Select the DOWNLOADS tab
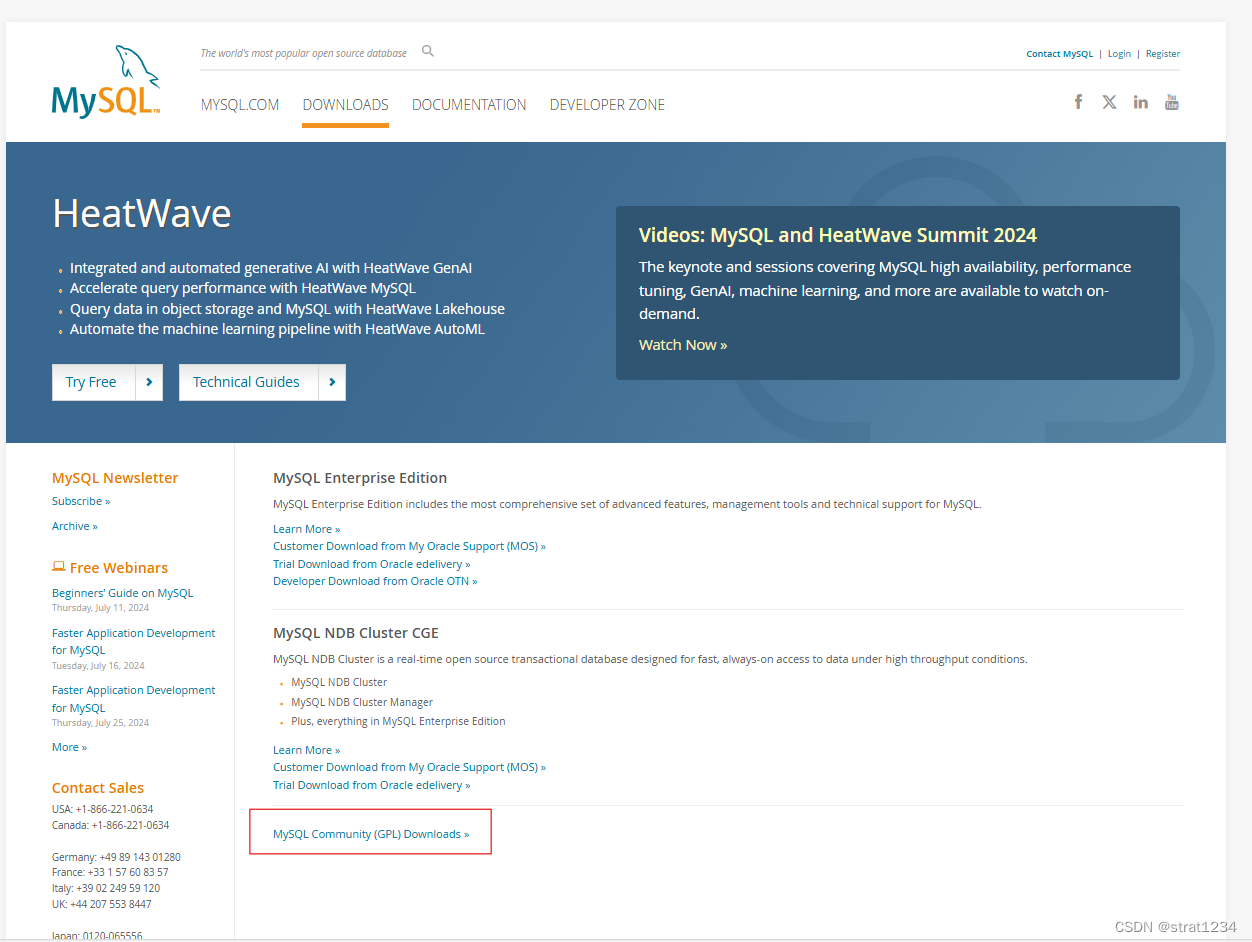 pyautogui.click(x=345, y=104)
